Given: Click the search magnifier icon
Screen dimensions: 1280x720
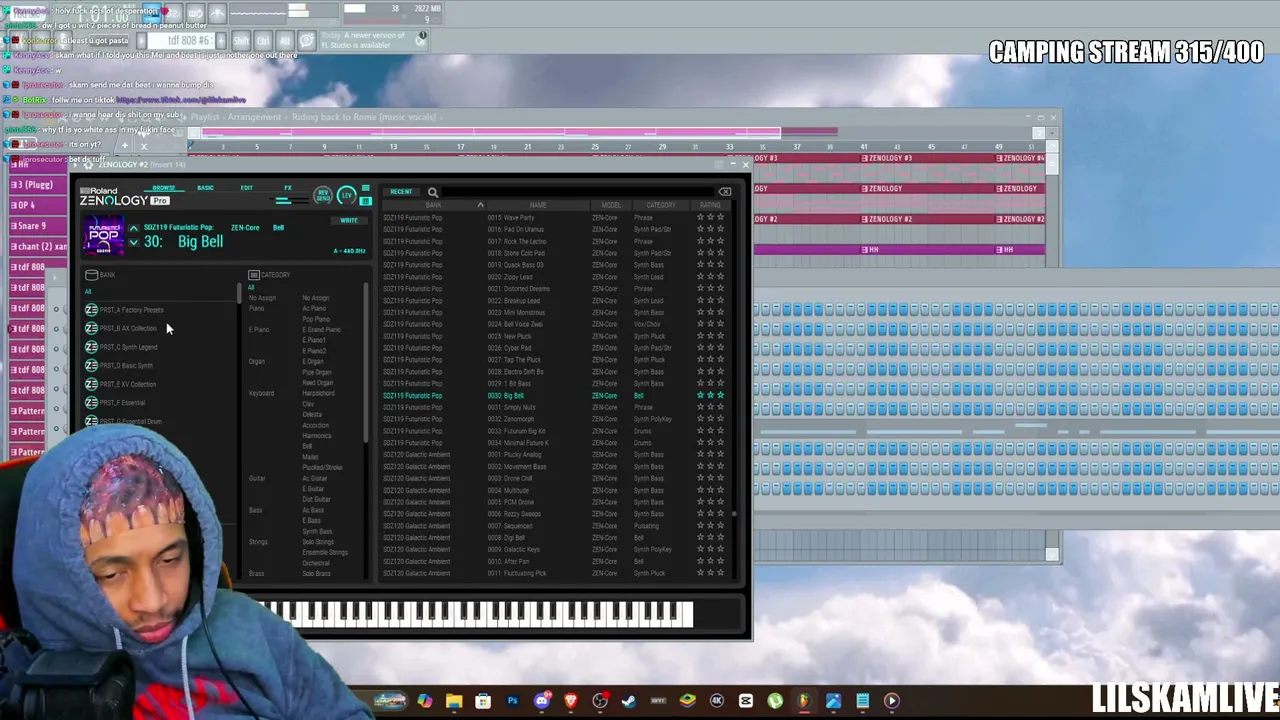Looking at the screenshot, I should tap(433, 192).
